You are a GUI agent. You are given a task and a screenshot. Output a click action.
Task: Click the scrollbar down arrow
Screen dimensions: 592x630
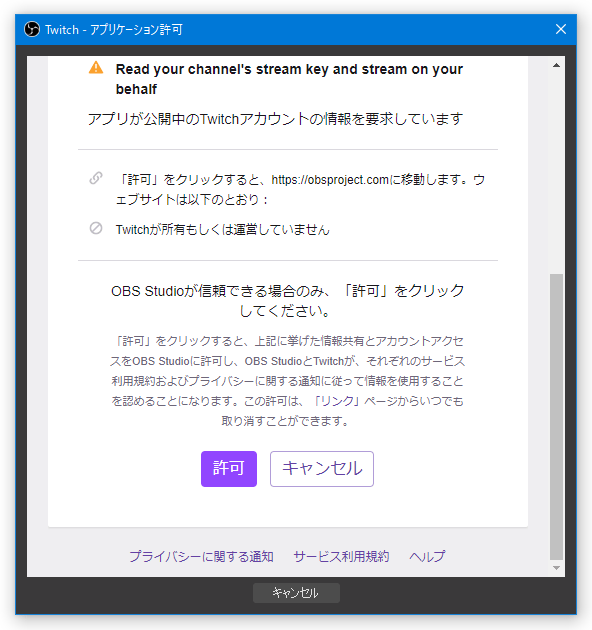pos(557,568)
